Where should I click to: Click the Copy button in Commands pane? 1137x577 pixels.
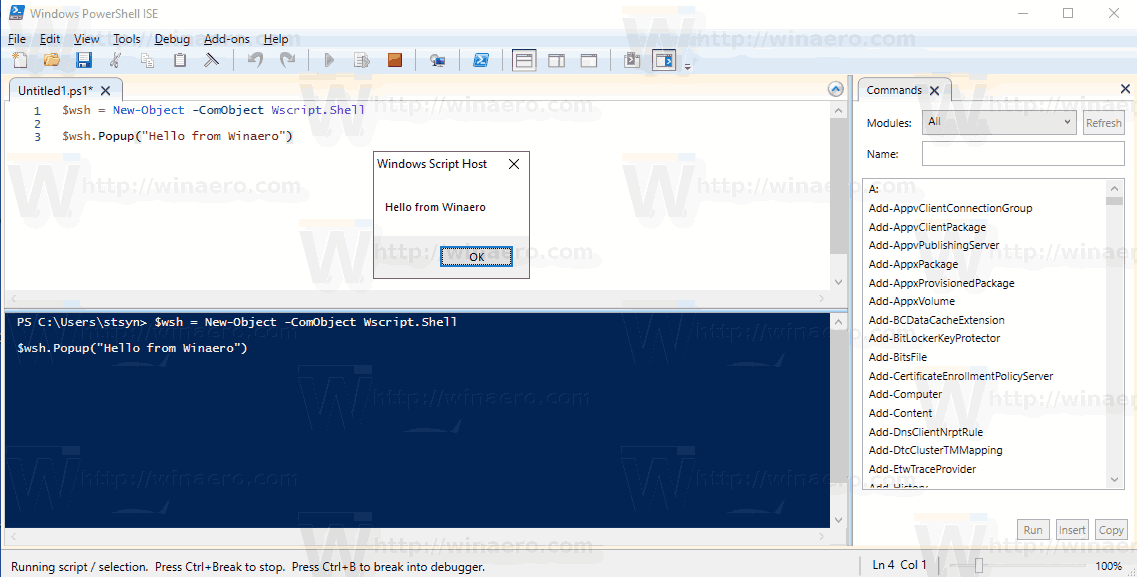tap(1111, 530)
